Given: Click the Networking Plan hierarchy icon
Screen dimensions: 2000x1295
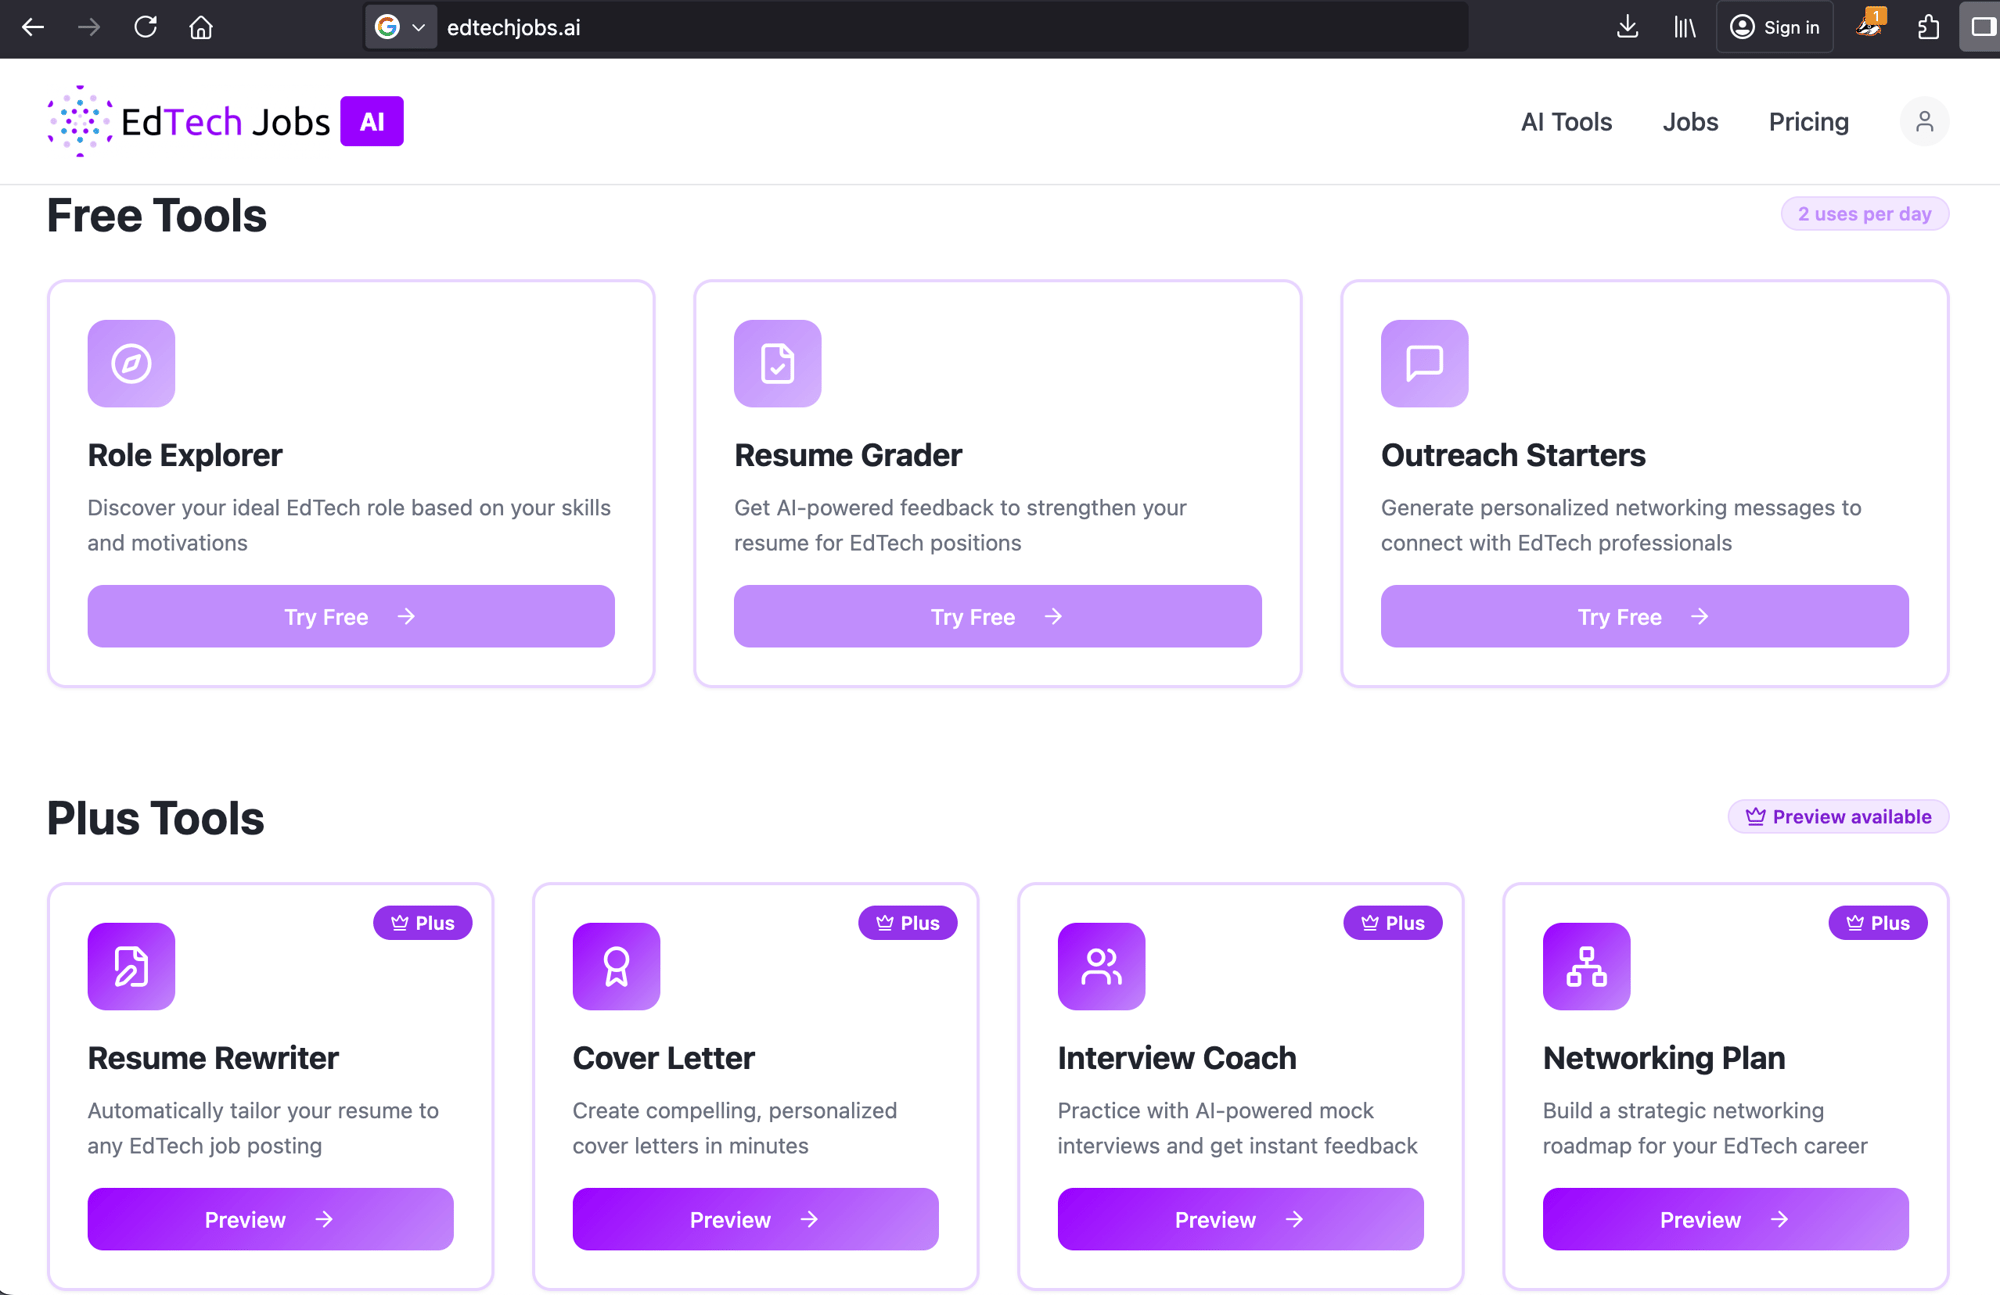Looking at the screenshot, I should tap(1586, 966).
